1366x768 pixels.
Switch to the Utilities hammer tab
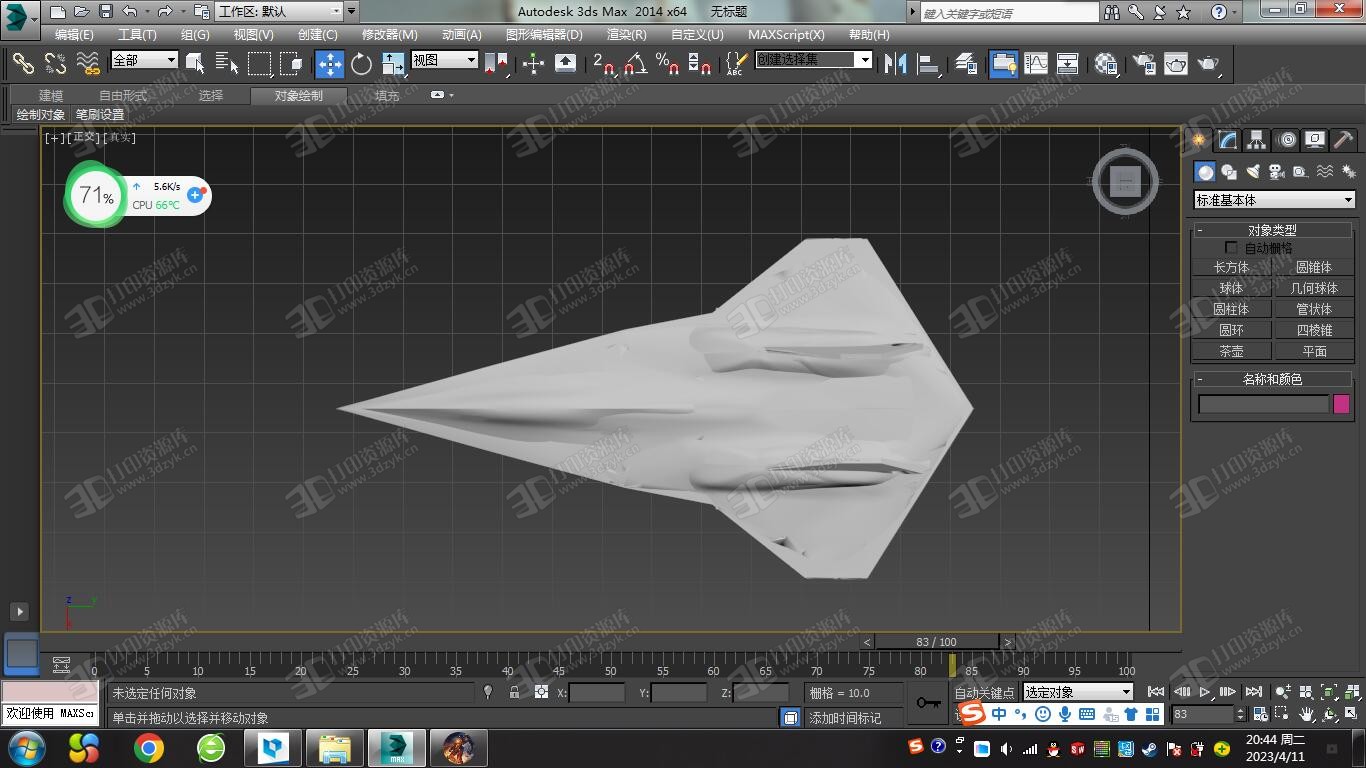(x=1344, y=140)
